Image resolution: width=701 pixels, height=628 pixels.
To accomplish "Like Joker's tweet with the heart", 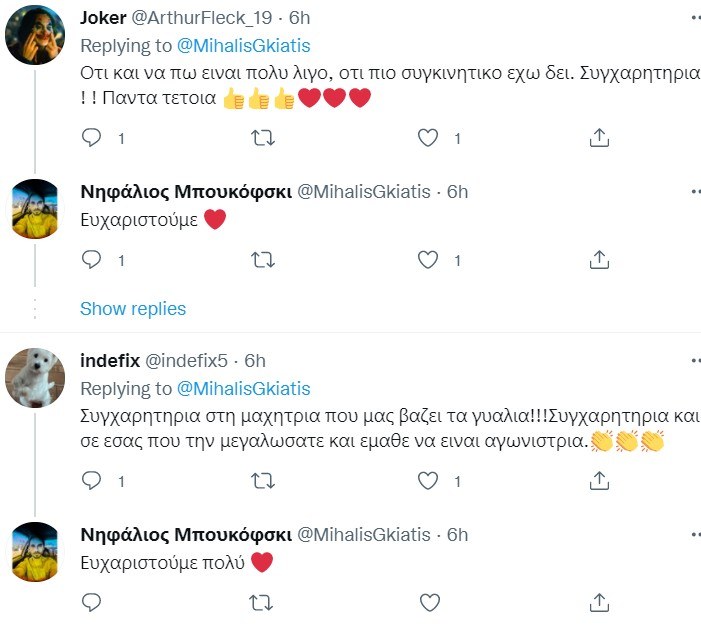I will 429,138.
